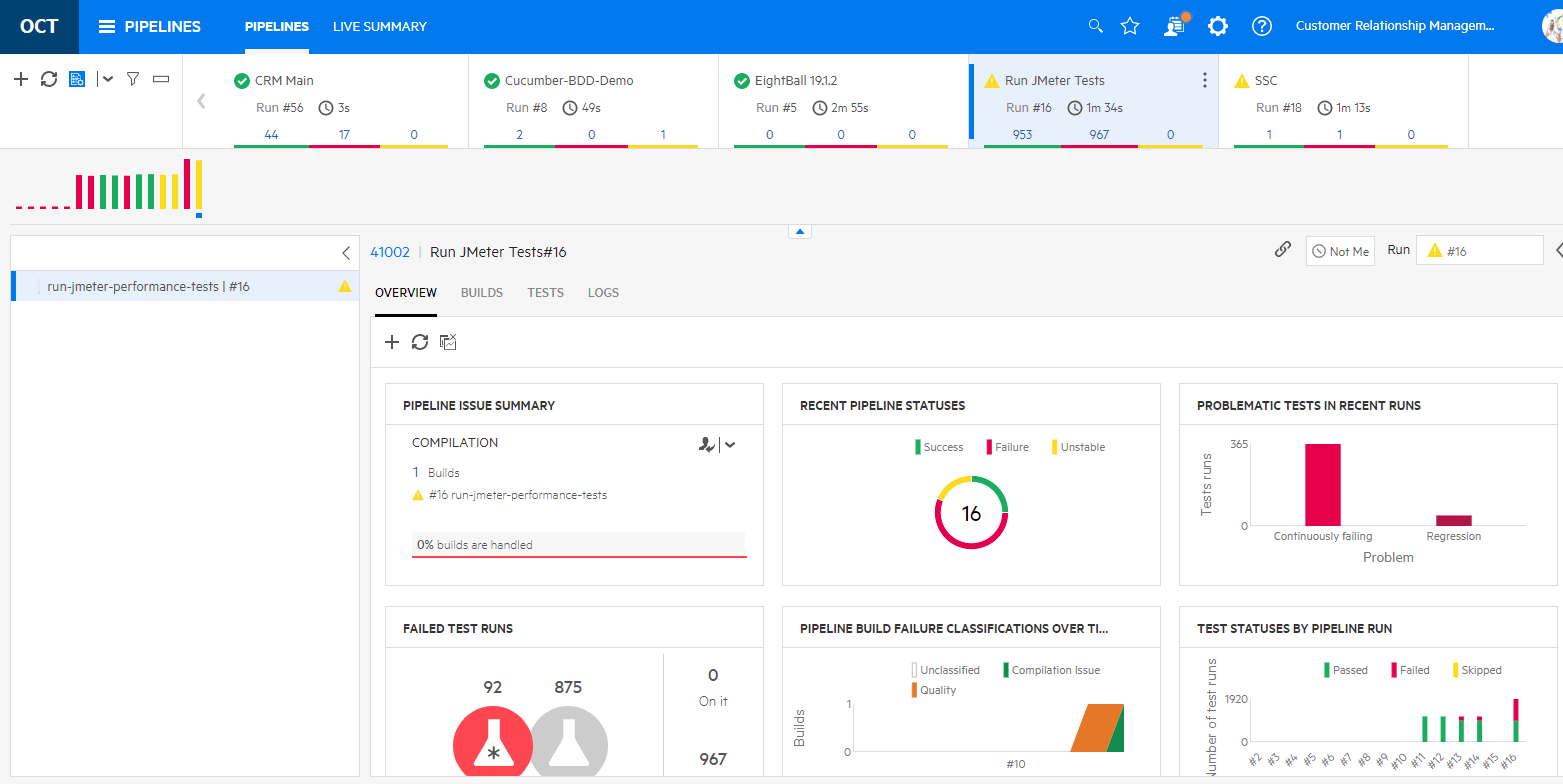Click the red failed tests flask icon
The image size is (1563, 784).
tap(492, 745)
